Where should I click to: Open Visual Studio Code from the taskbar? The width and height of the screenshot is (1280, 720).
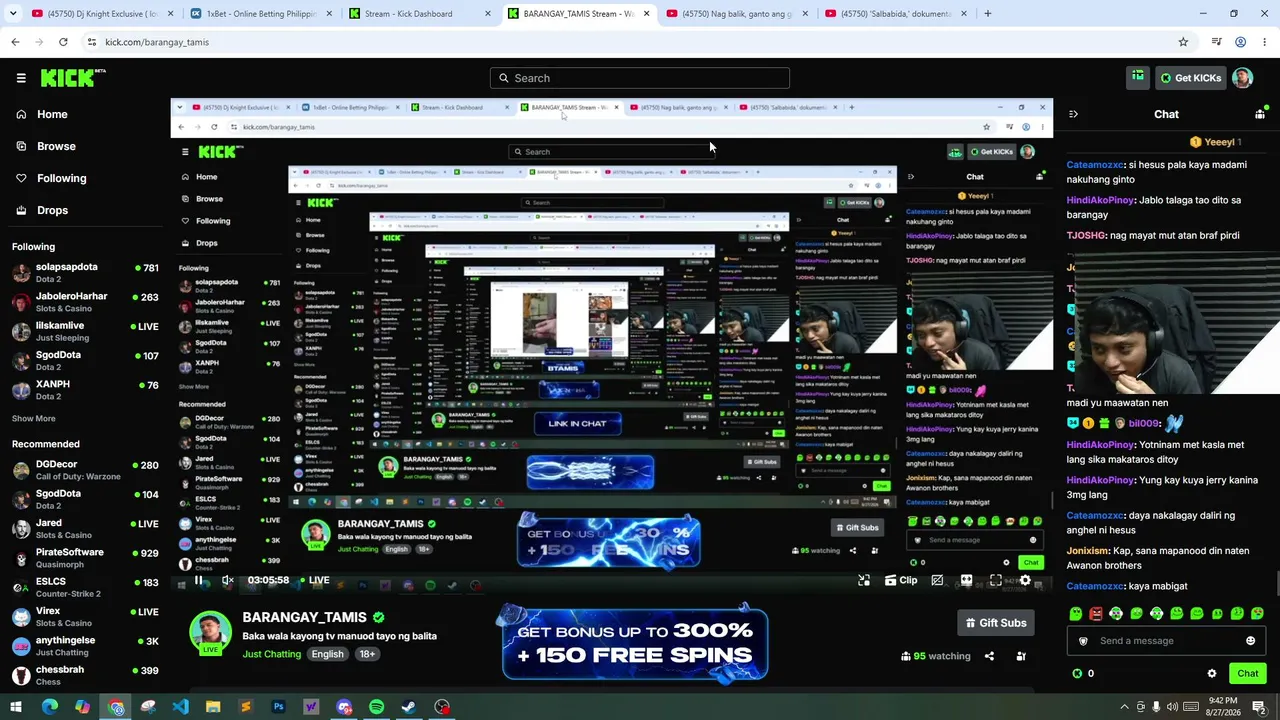click(x=180, y=707)
